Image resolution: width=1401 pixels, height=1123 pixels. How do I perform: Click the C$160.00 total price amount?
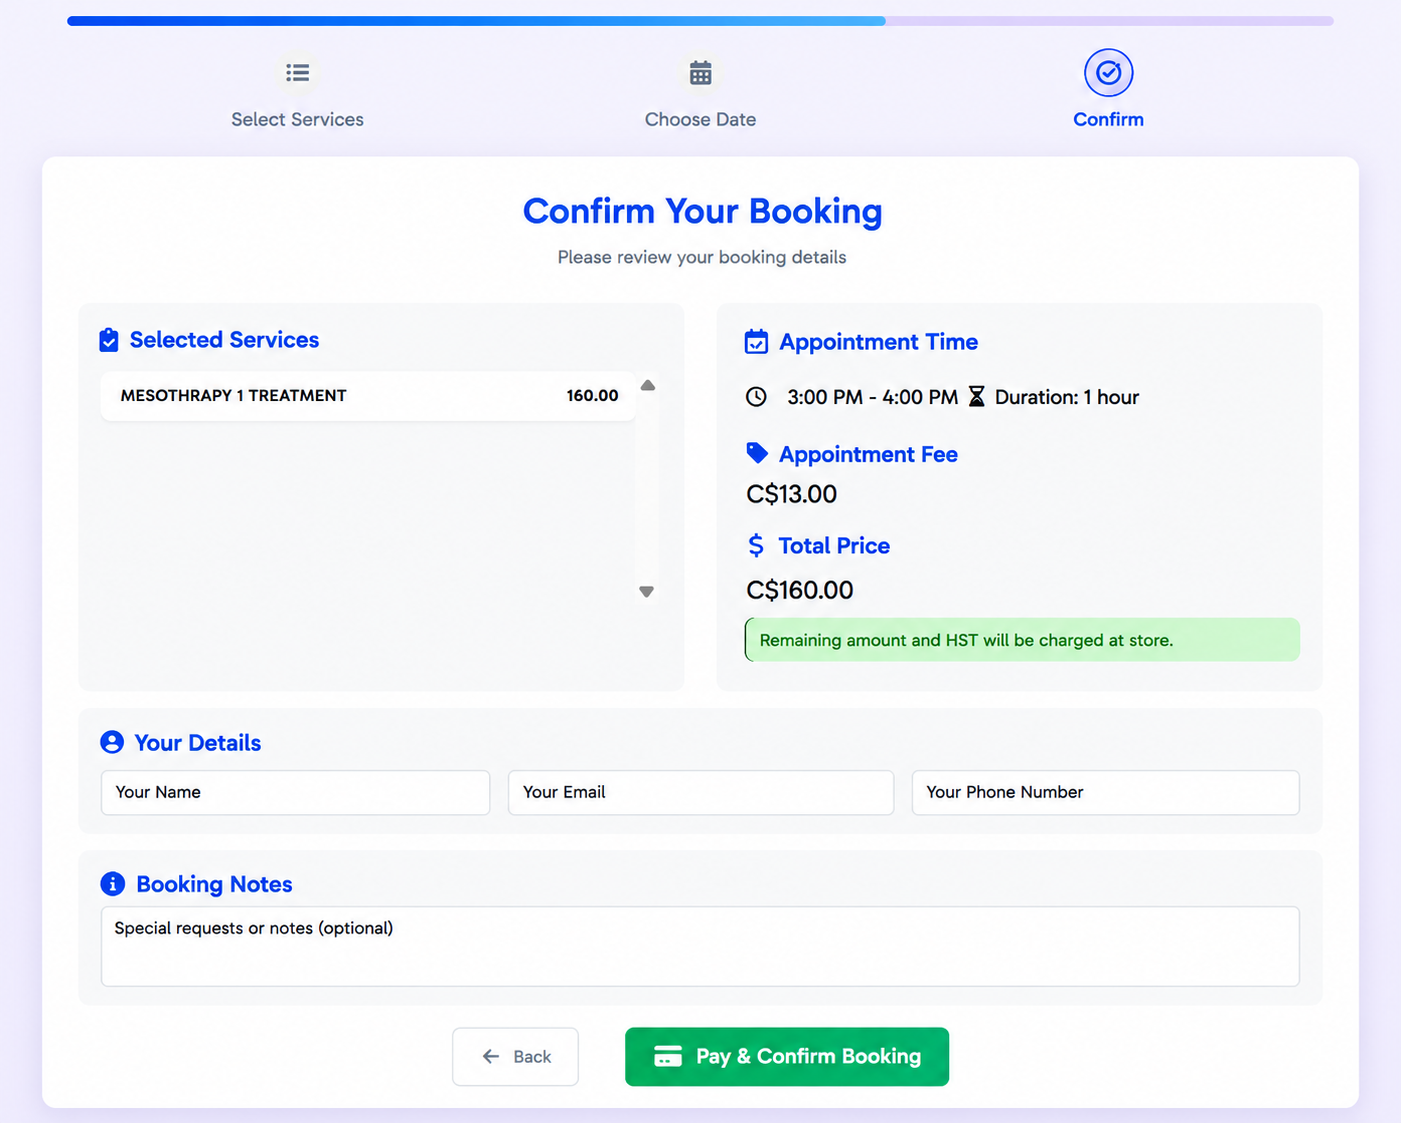click(800, 590)
